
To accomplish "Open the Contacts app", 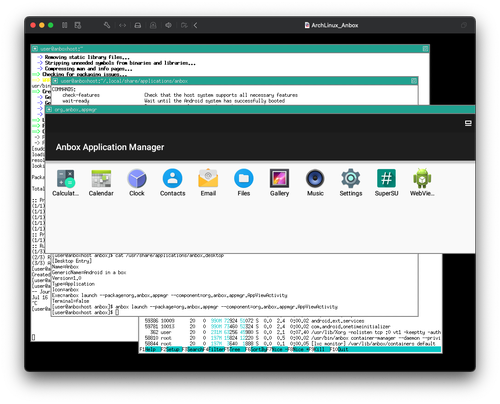I will (172, 183).
